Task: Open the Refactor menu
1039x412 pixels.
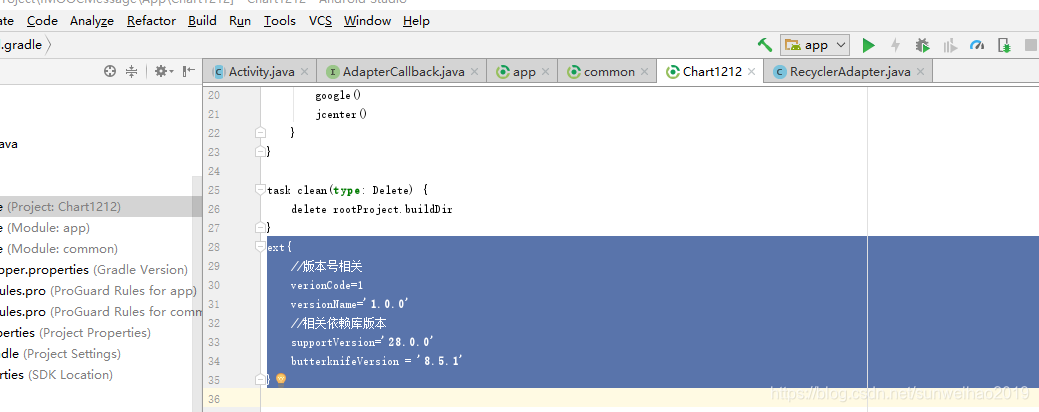Action: click(151, 21)
